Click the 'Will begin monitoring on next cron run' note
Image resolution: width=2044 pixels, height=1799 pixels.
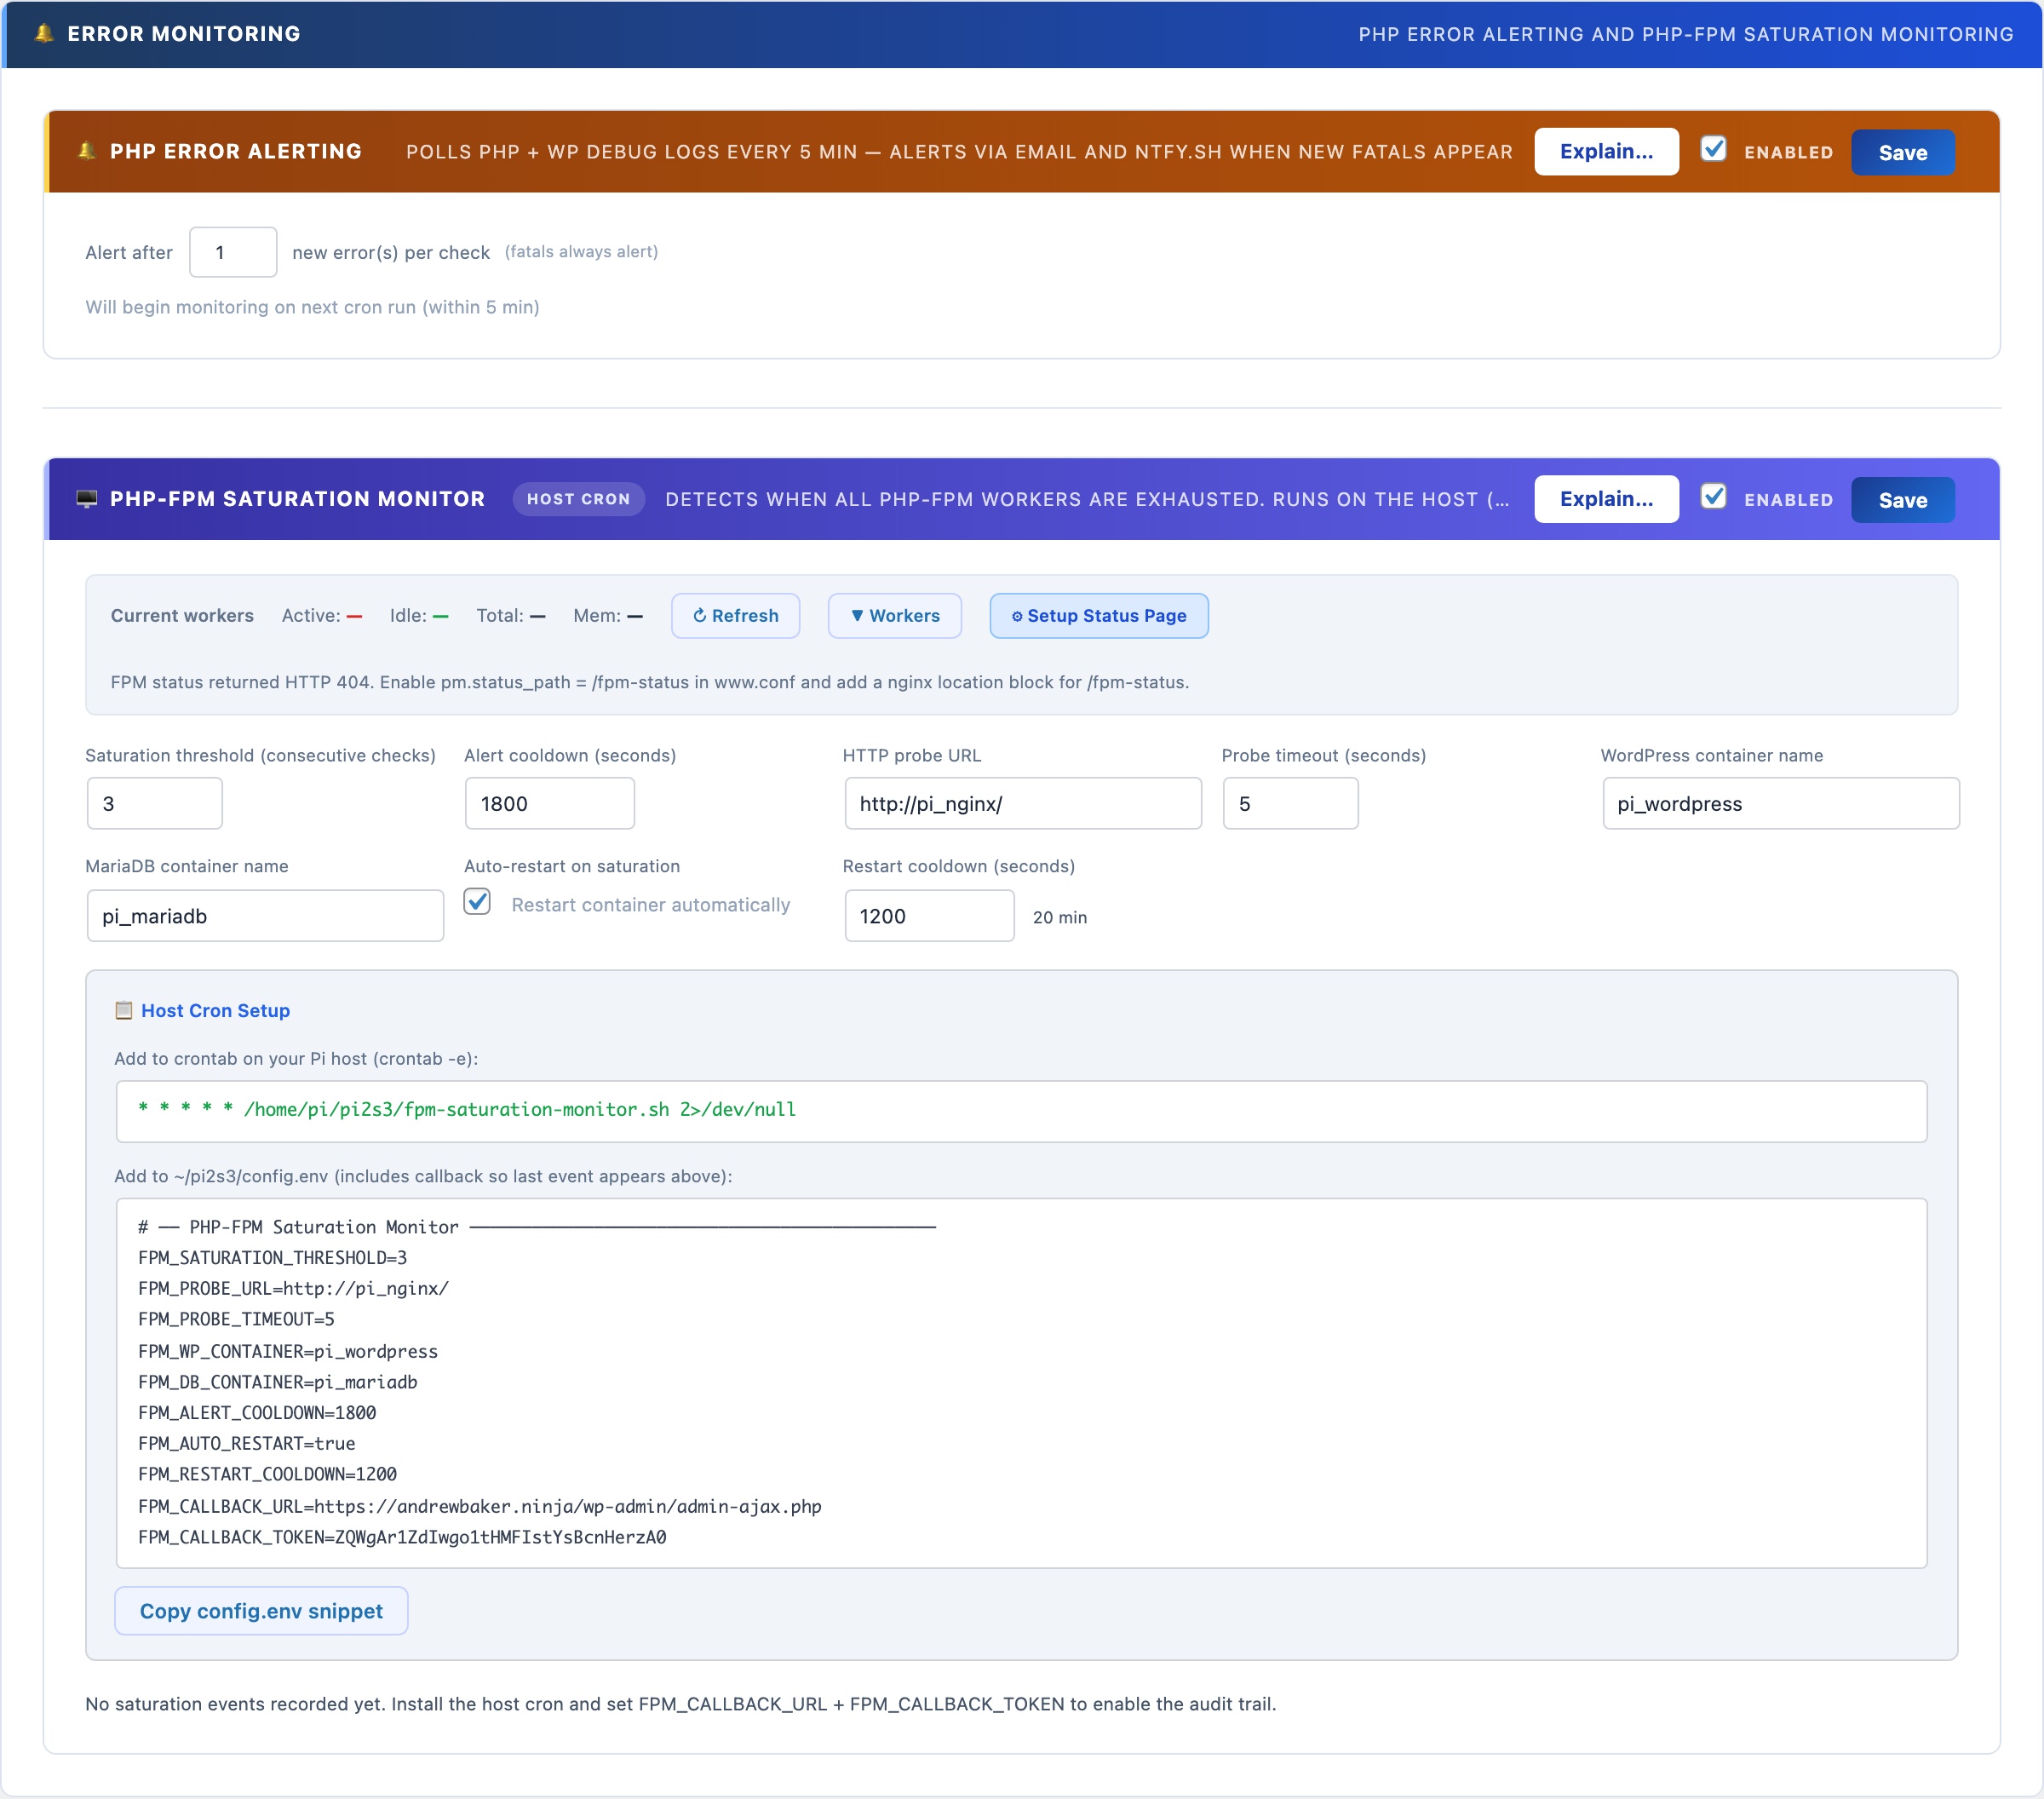312,307
